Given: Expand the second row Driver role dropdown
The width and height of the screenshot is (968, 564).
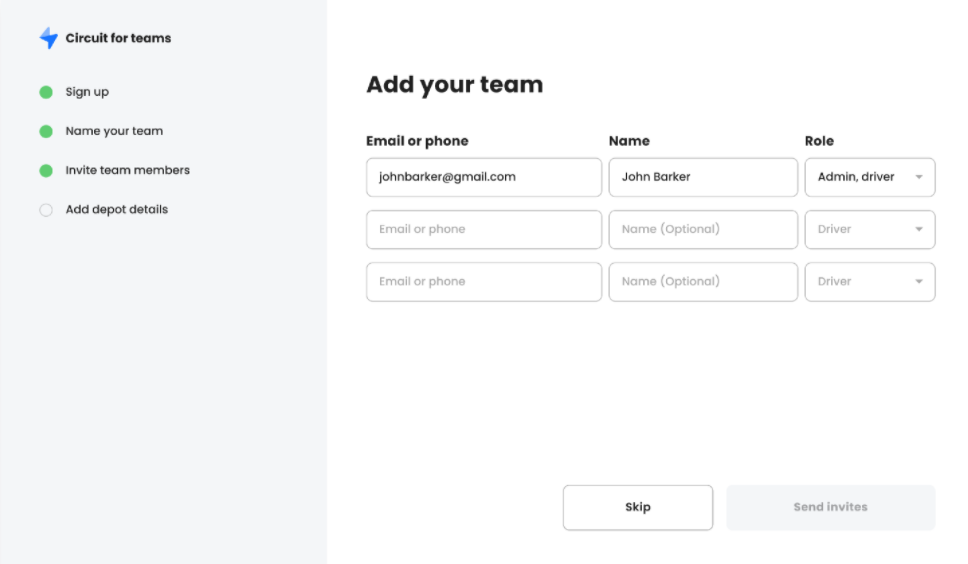Looking at the screenshot, I should 870,230.
